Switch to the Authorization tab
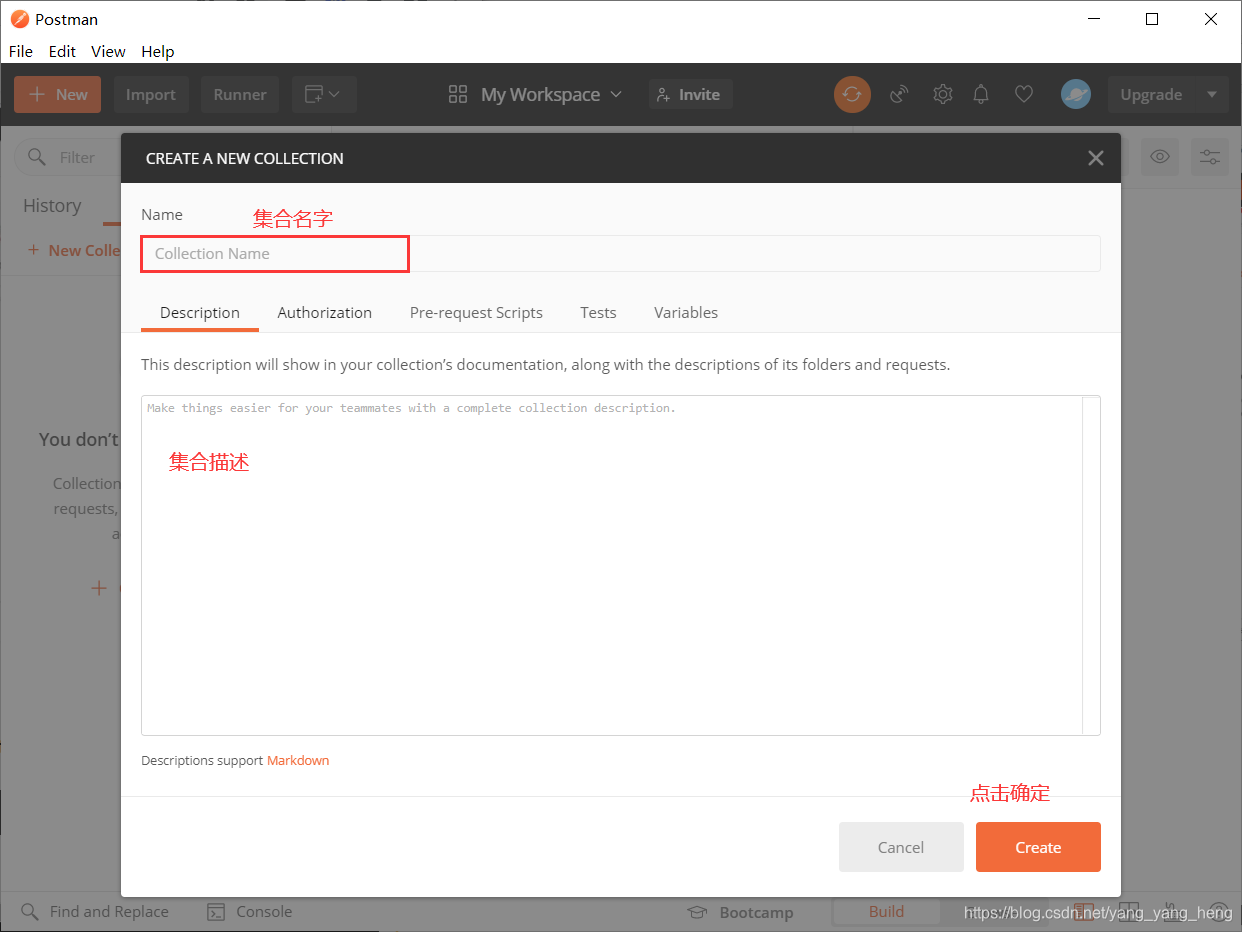1242x932 pixels. click(325, 312)
